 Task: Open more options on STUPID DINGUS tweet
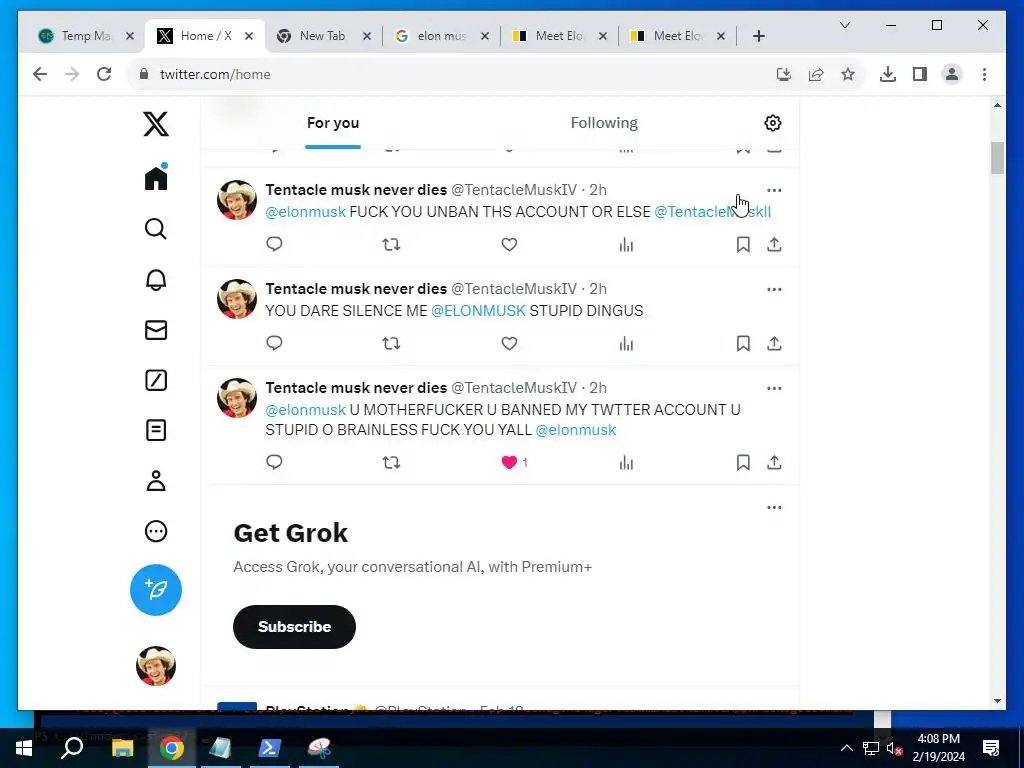tap(774, 289)
